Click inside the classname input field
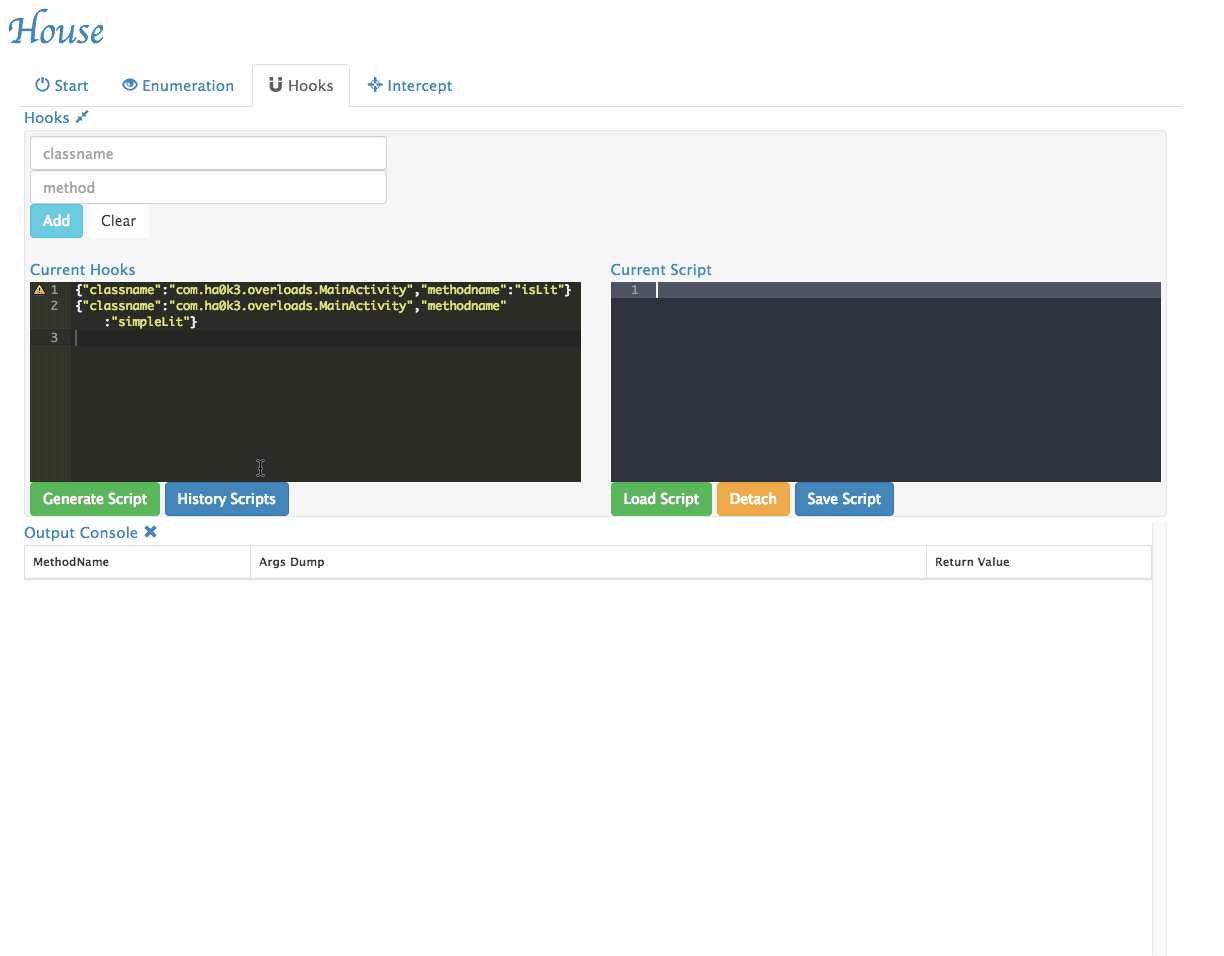 click(x=207, y=153)
